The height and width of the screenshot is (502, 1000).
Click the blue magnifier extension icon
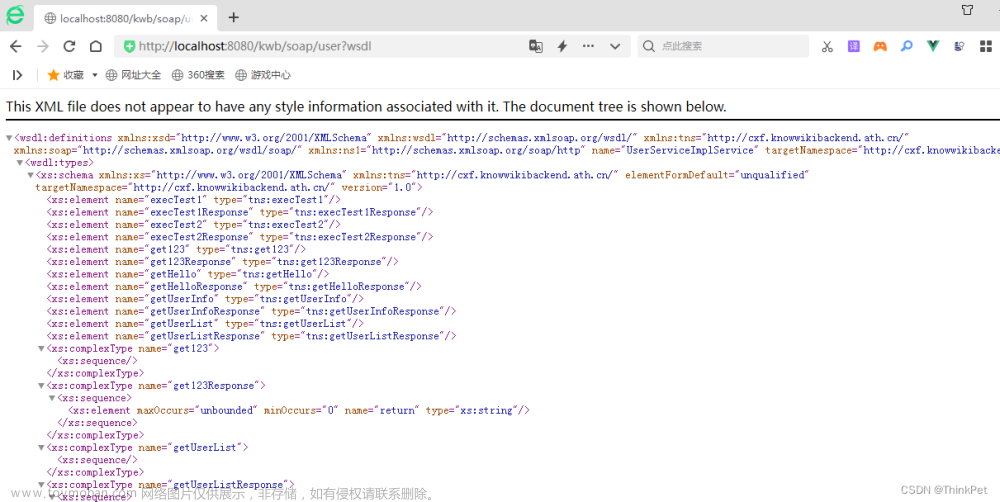(906, 46)
